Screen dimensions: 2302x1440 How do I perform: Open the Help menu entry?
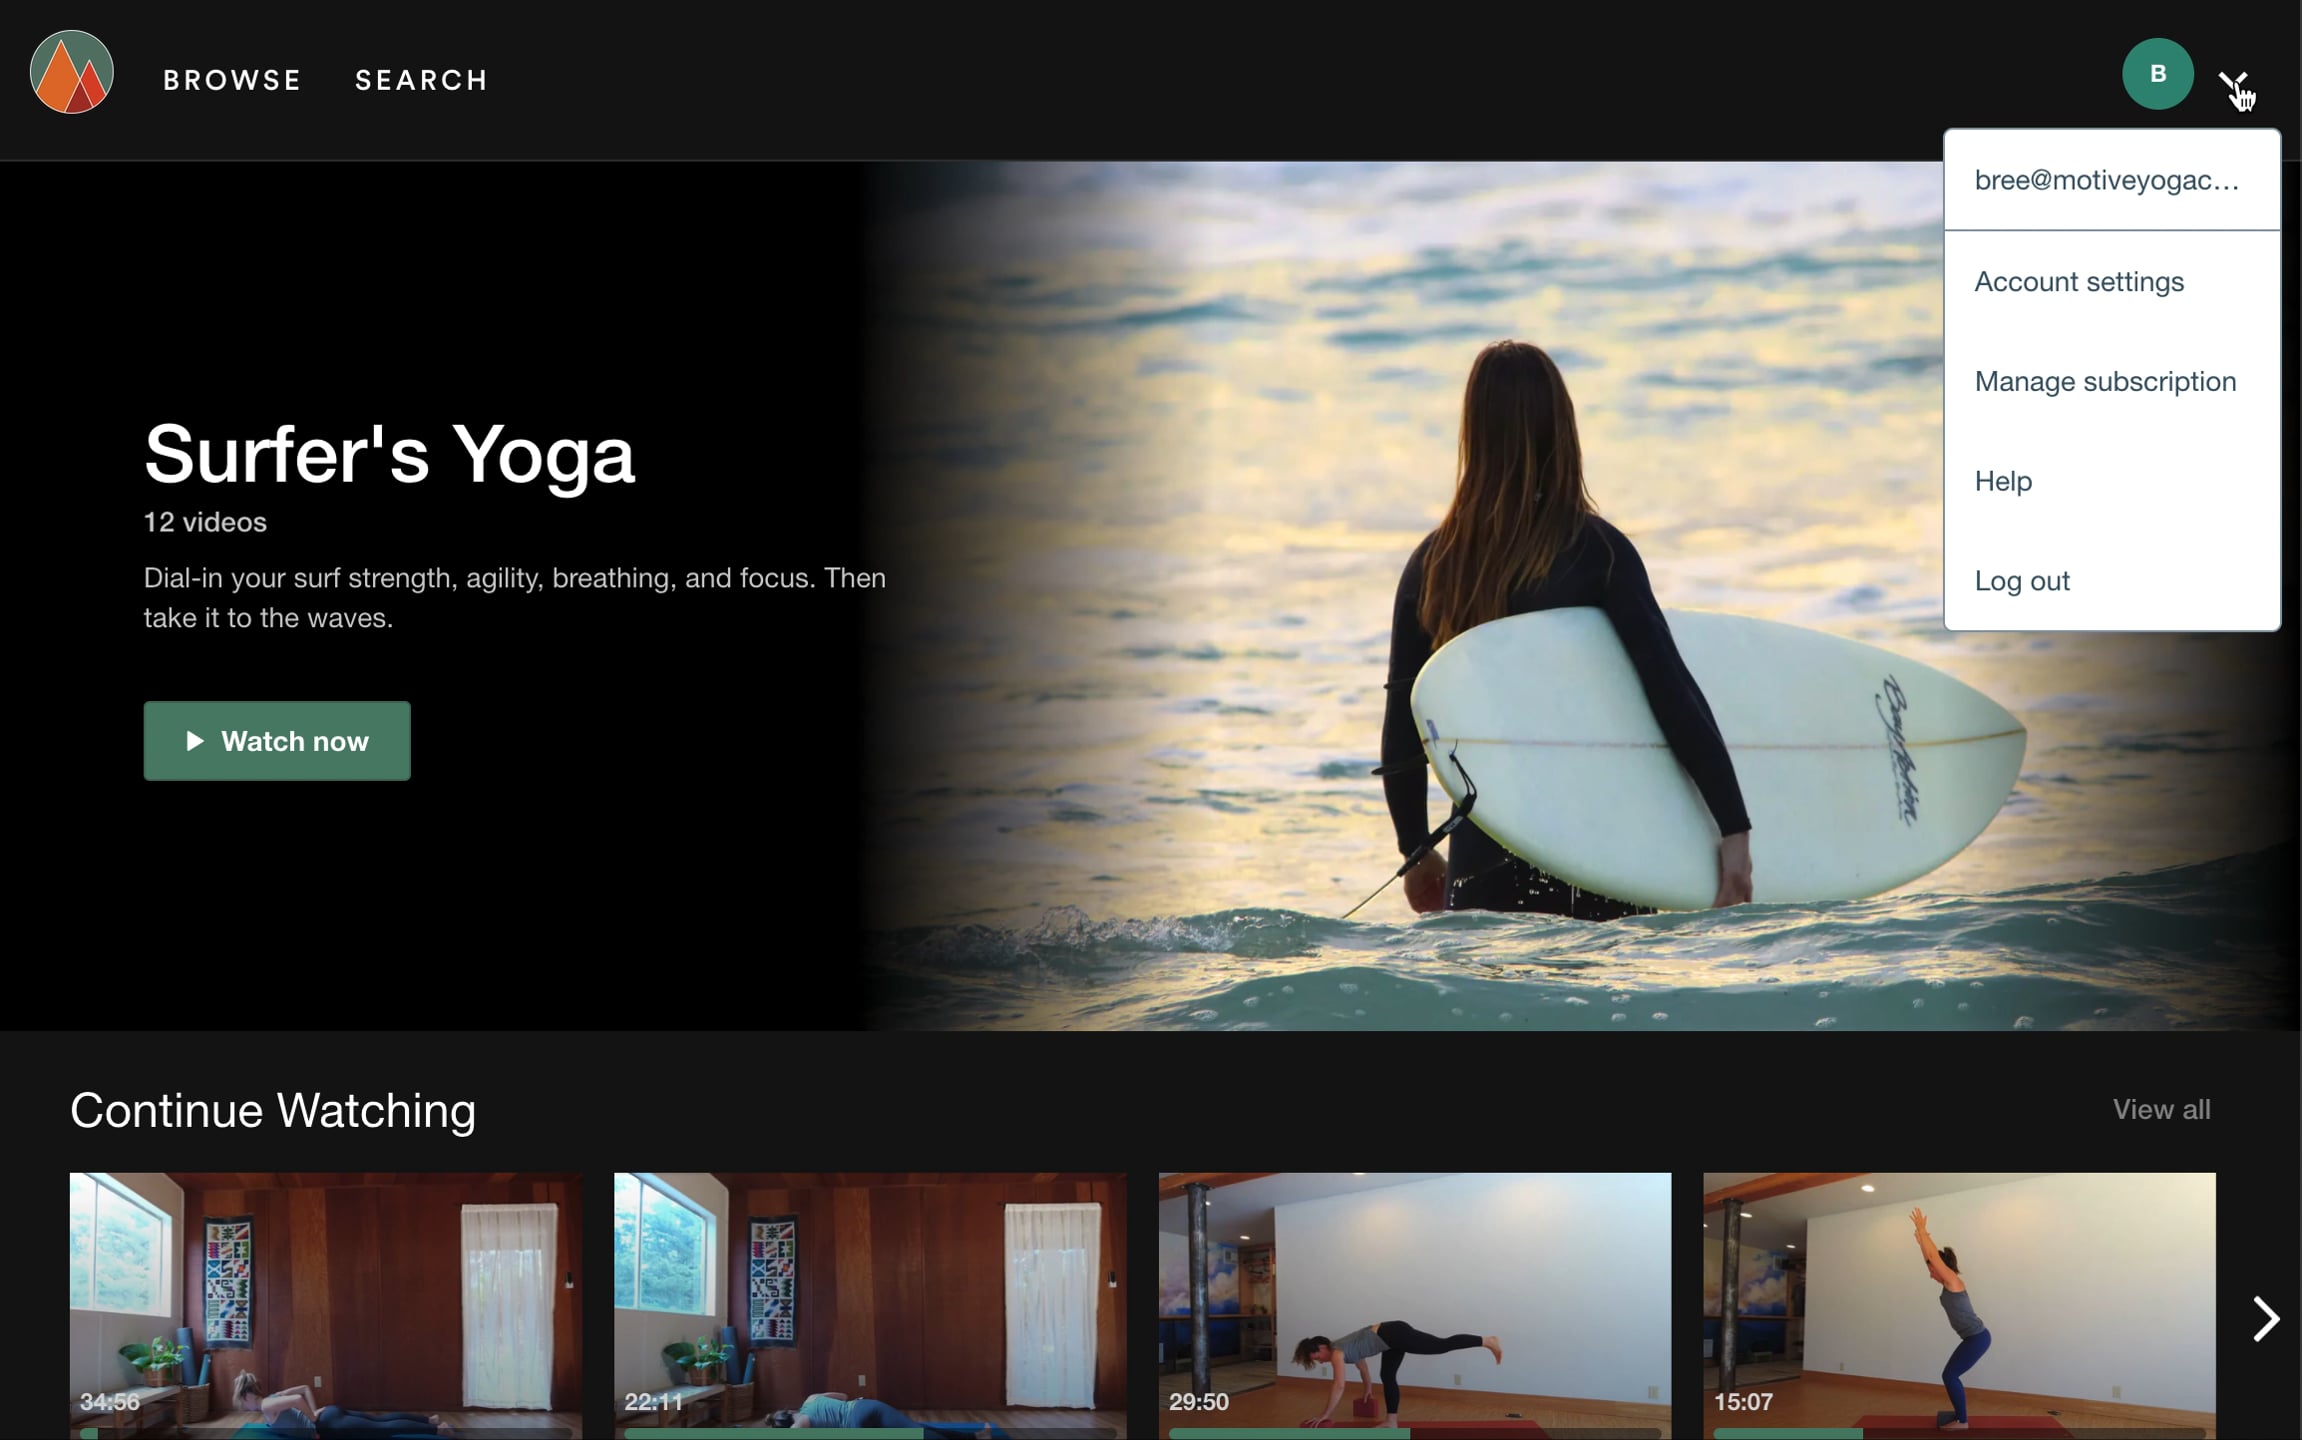(x=2003, y=482)
